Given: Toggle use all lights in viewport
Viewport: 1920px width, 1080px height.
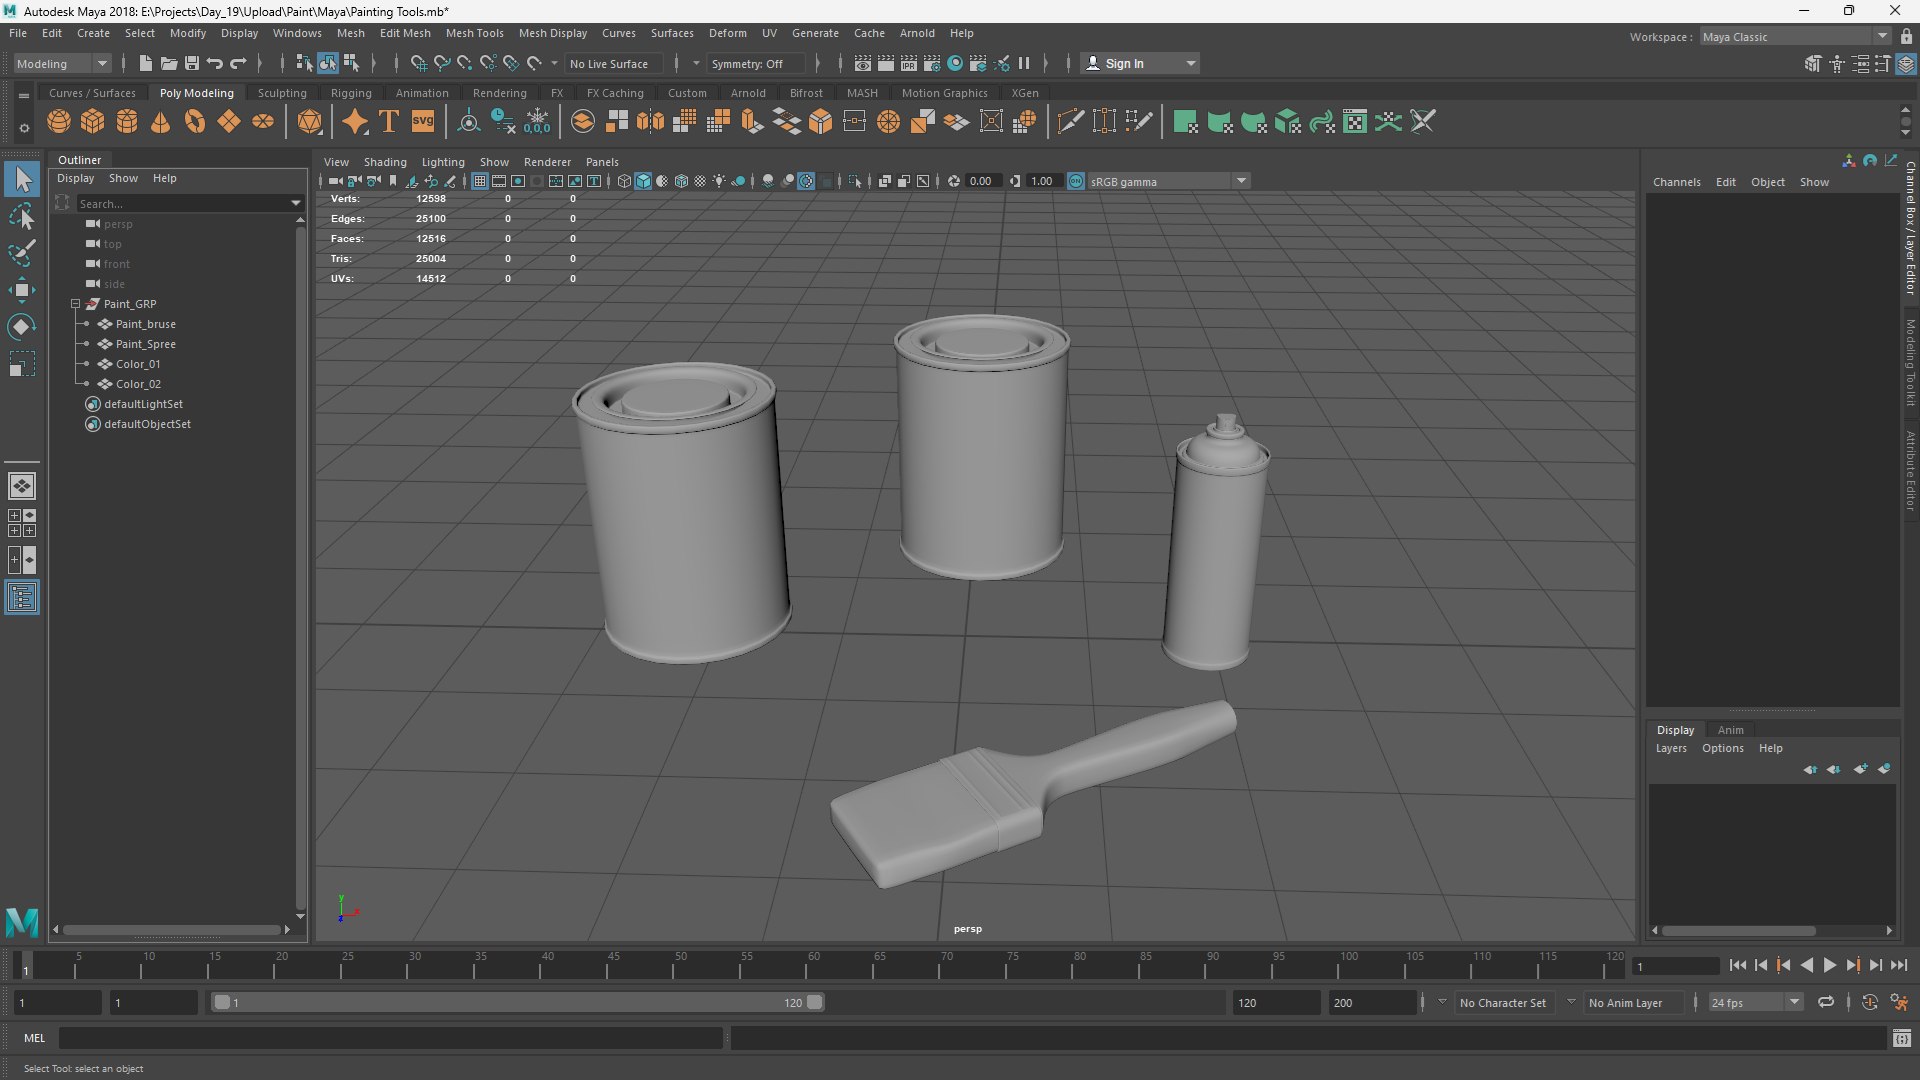Looking at the screenshot, I should tap(719, 181).
